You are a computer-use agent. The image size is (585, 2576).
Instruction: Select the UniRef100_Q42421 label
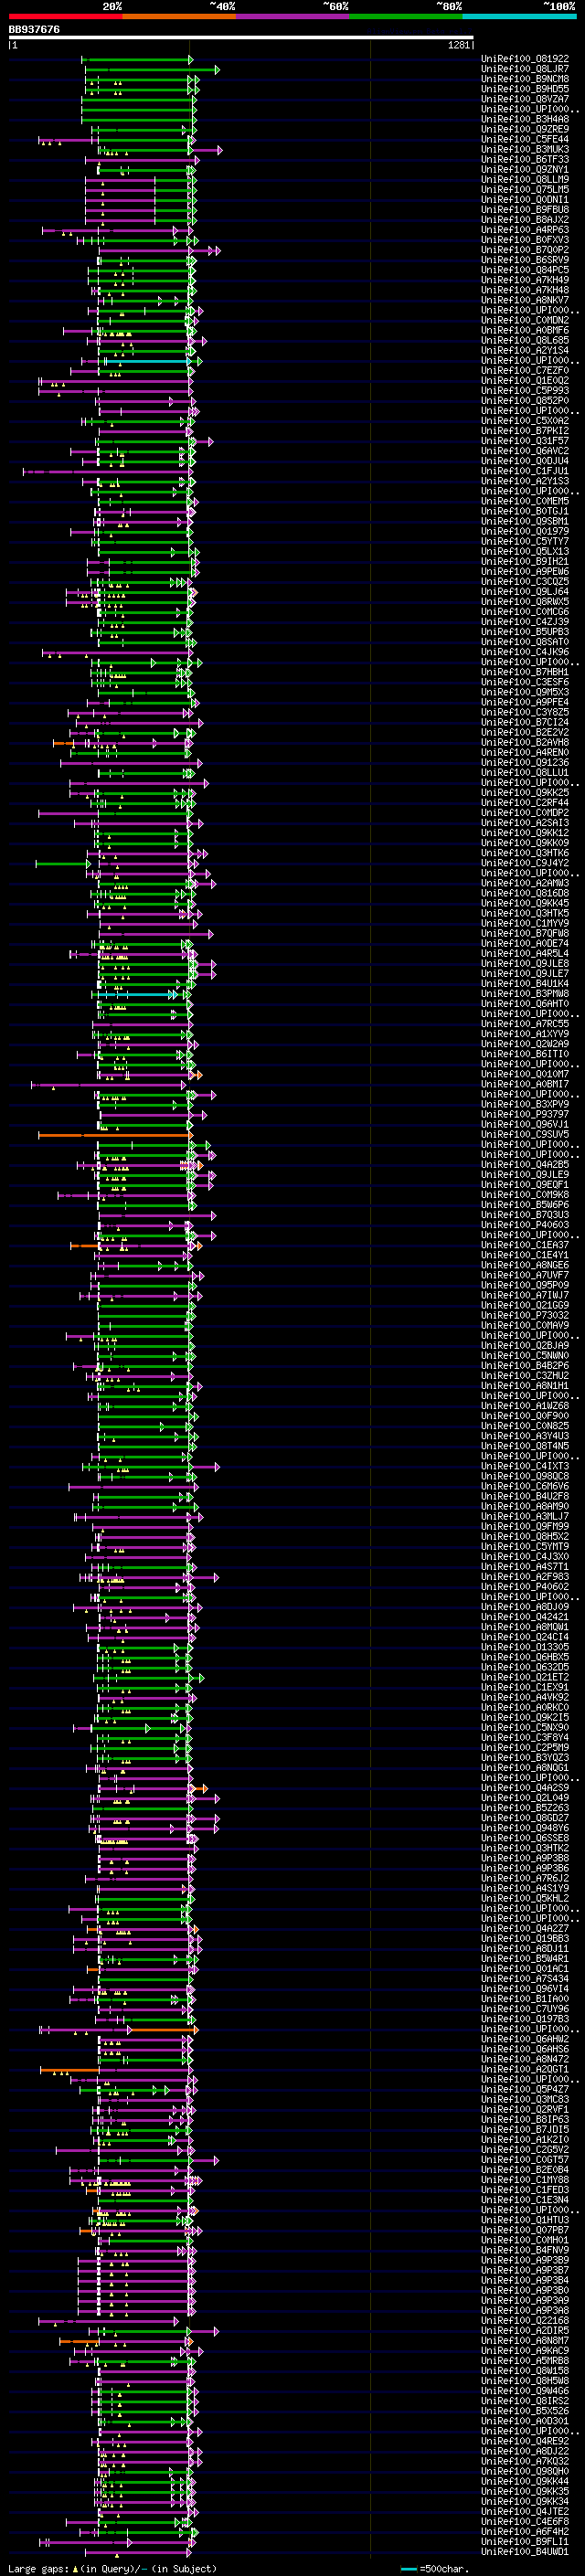pyautogui.click(x=525, y=1616)
